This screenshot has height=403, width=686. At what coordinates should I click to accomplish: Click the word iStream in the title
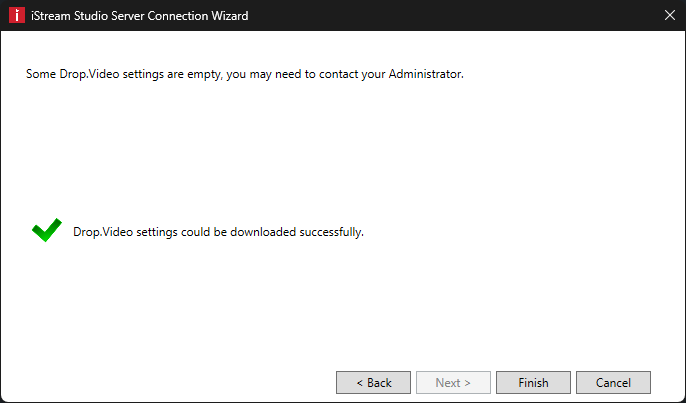coord(50,16)
